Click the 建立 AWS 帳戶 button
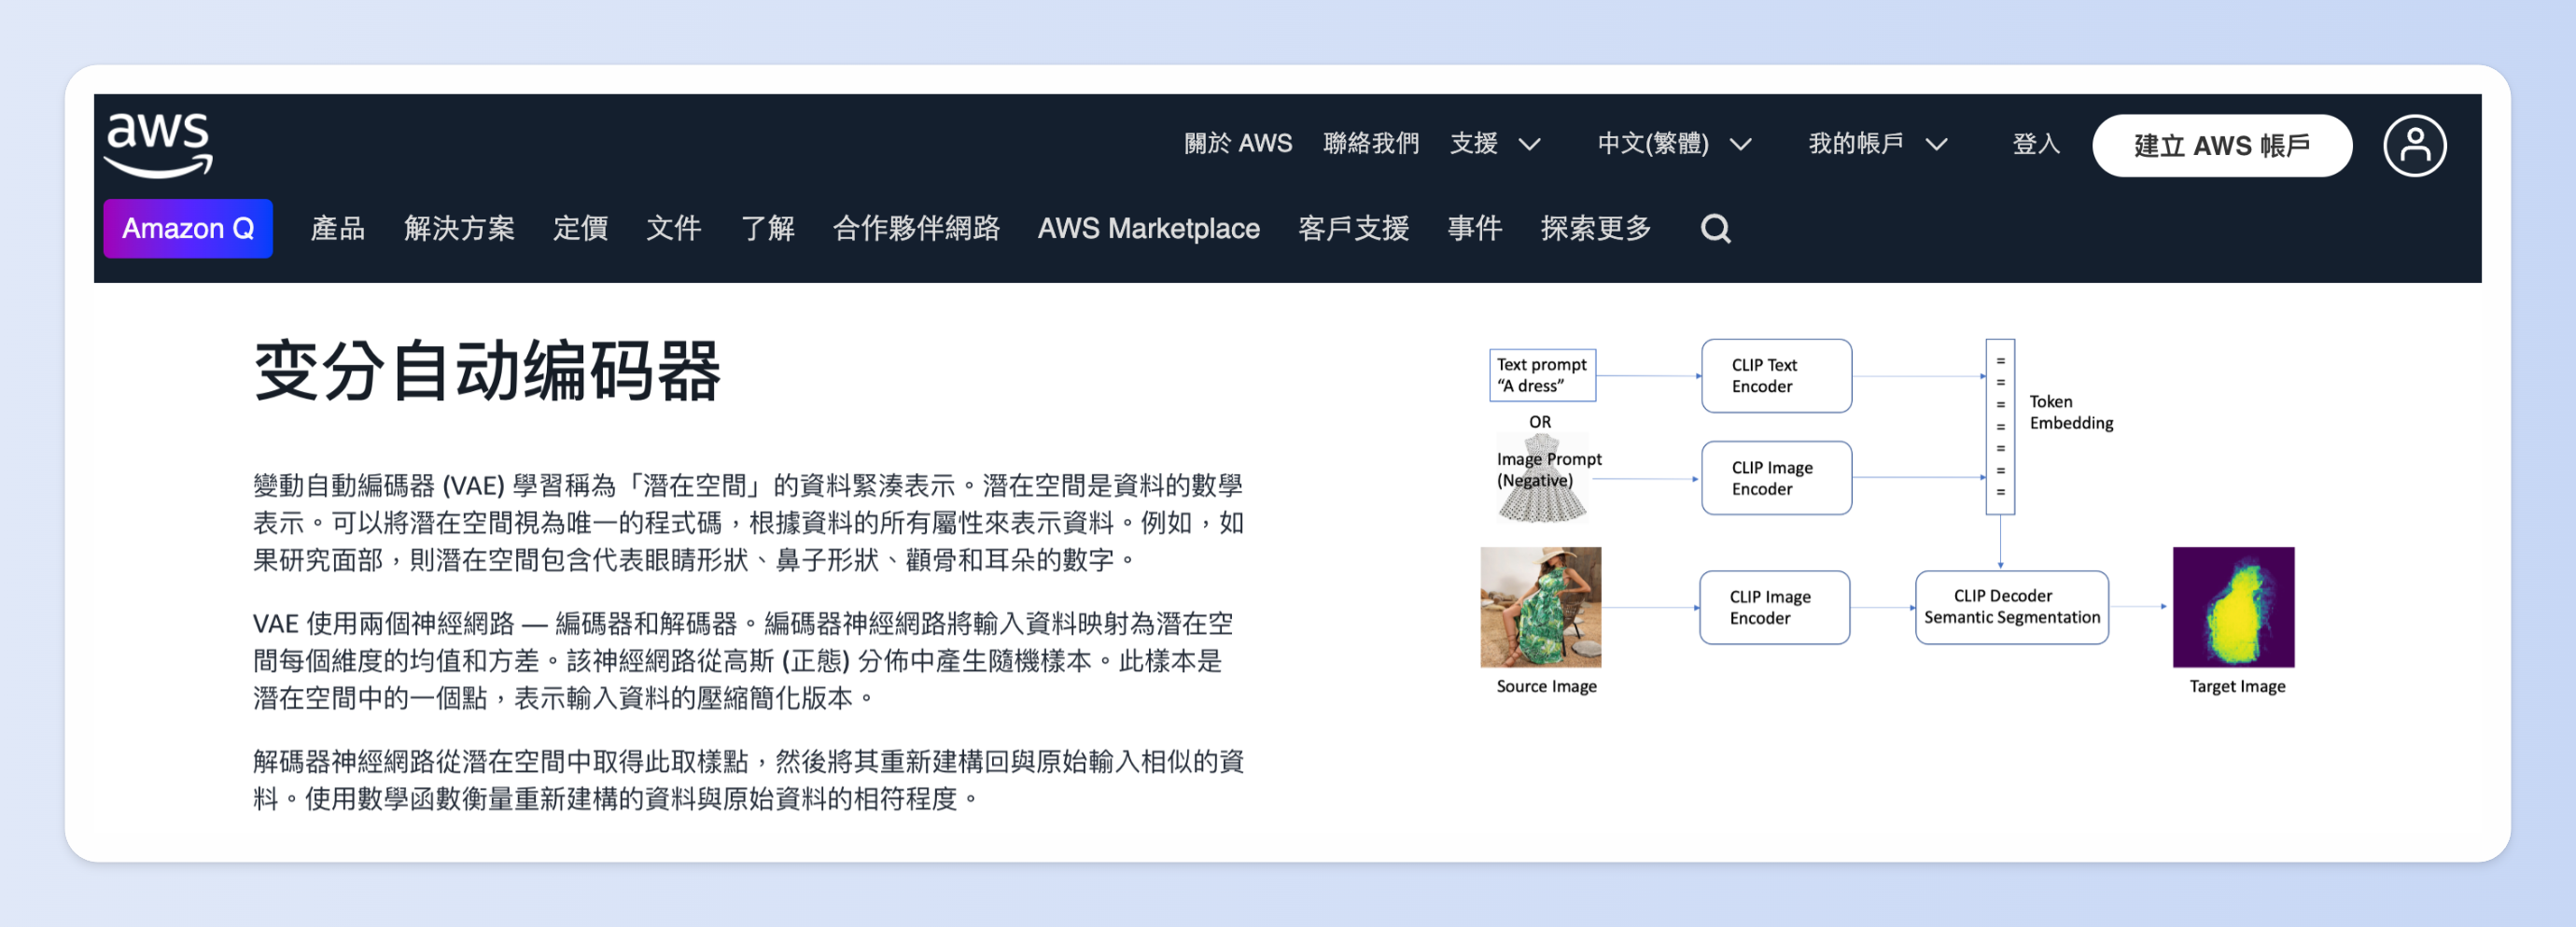The height and width of the screenshot is (927, 2576). [x=2221, y=146]
